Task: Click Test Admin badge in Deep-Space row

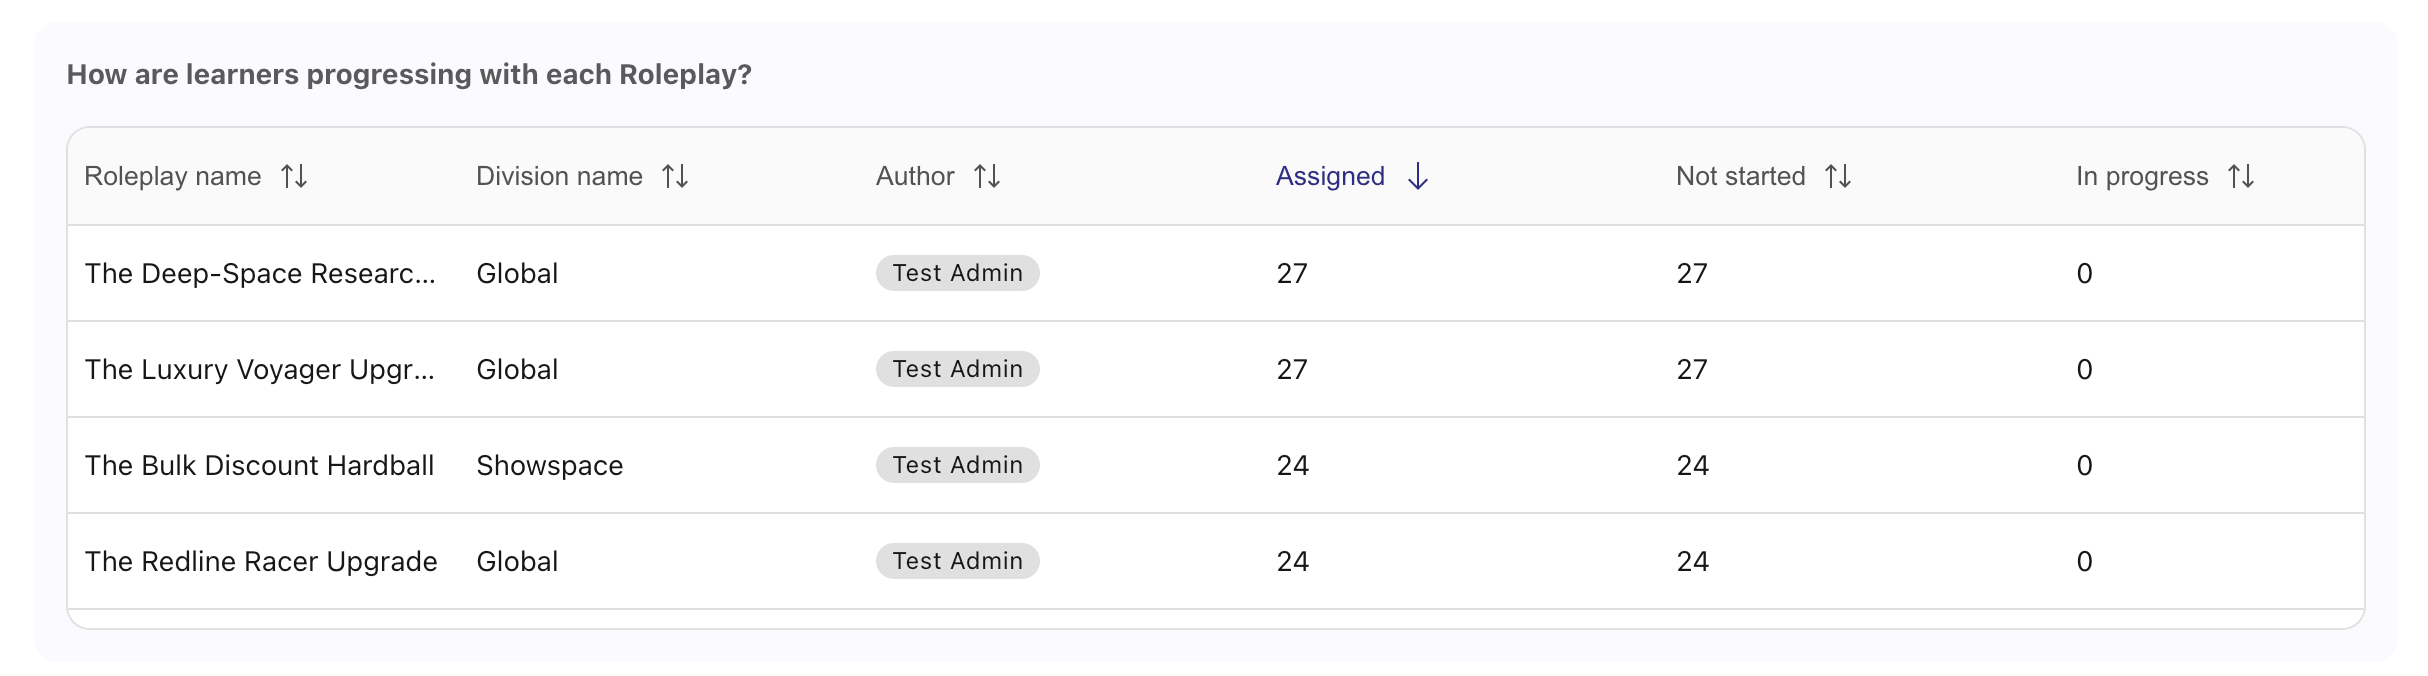Action: (x=958, y=273)
